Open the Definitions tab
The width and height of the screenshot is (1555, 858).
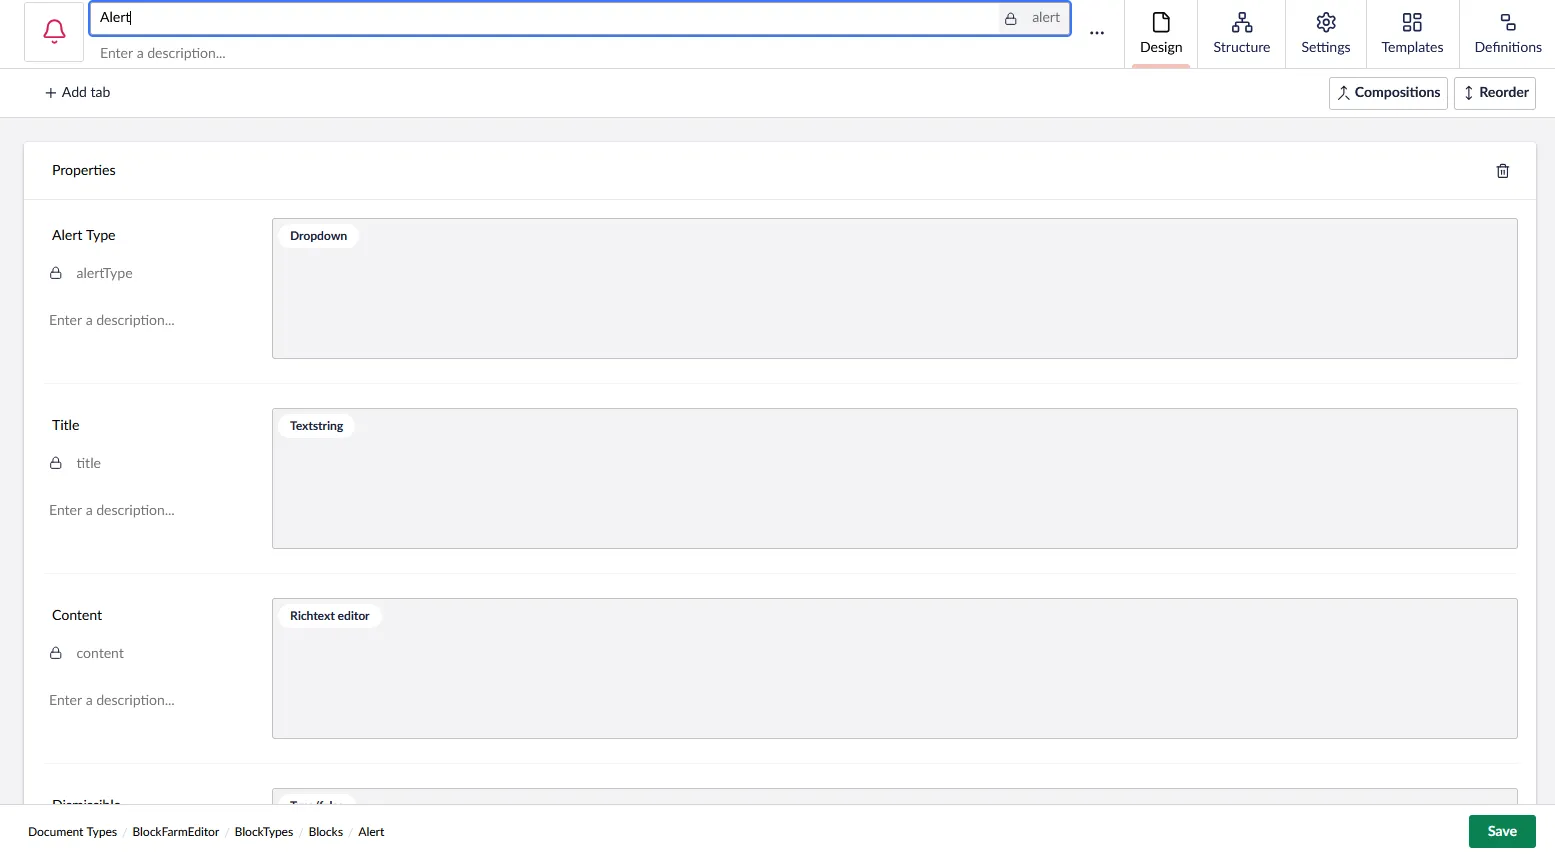1507,34
